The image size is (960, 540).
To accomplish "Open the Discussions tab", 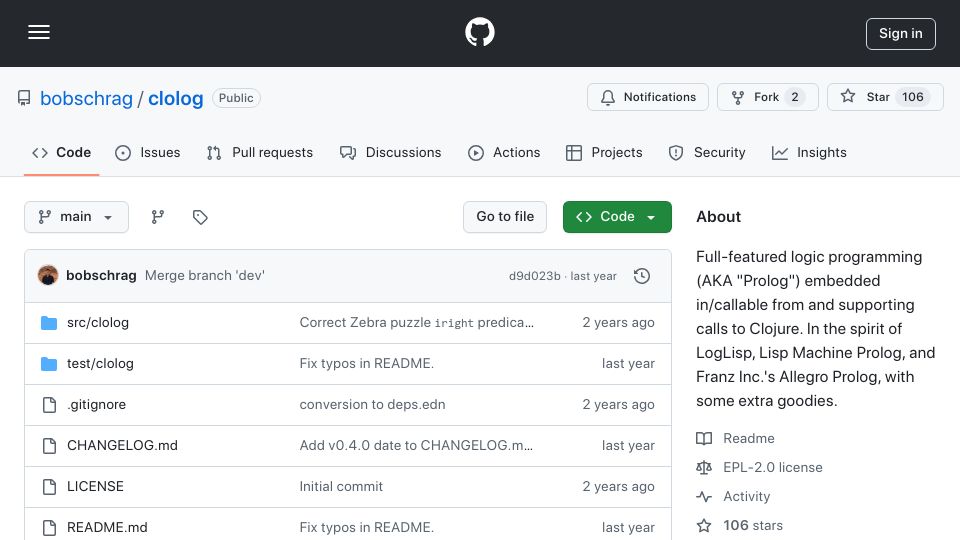I will [390, 152].
